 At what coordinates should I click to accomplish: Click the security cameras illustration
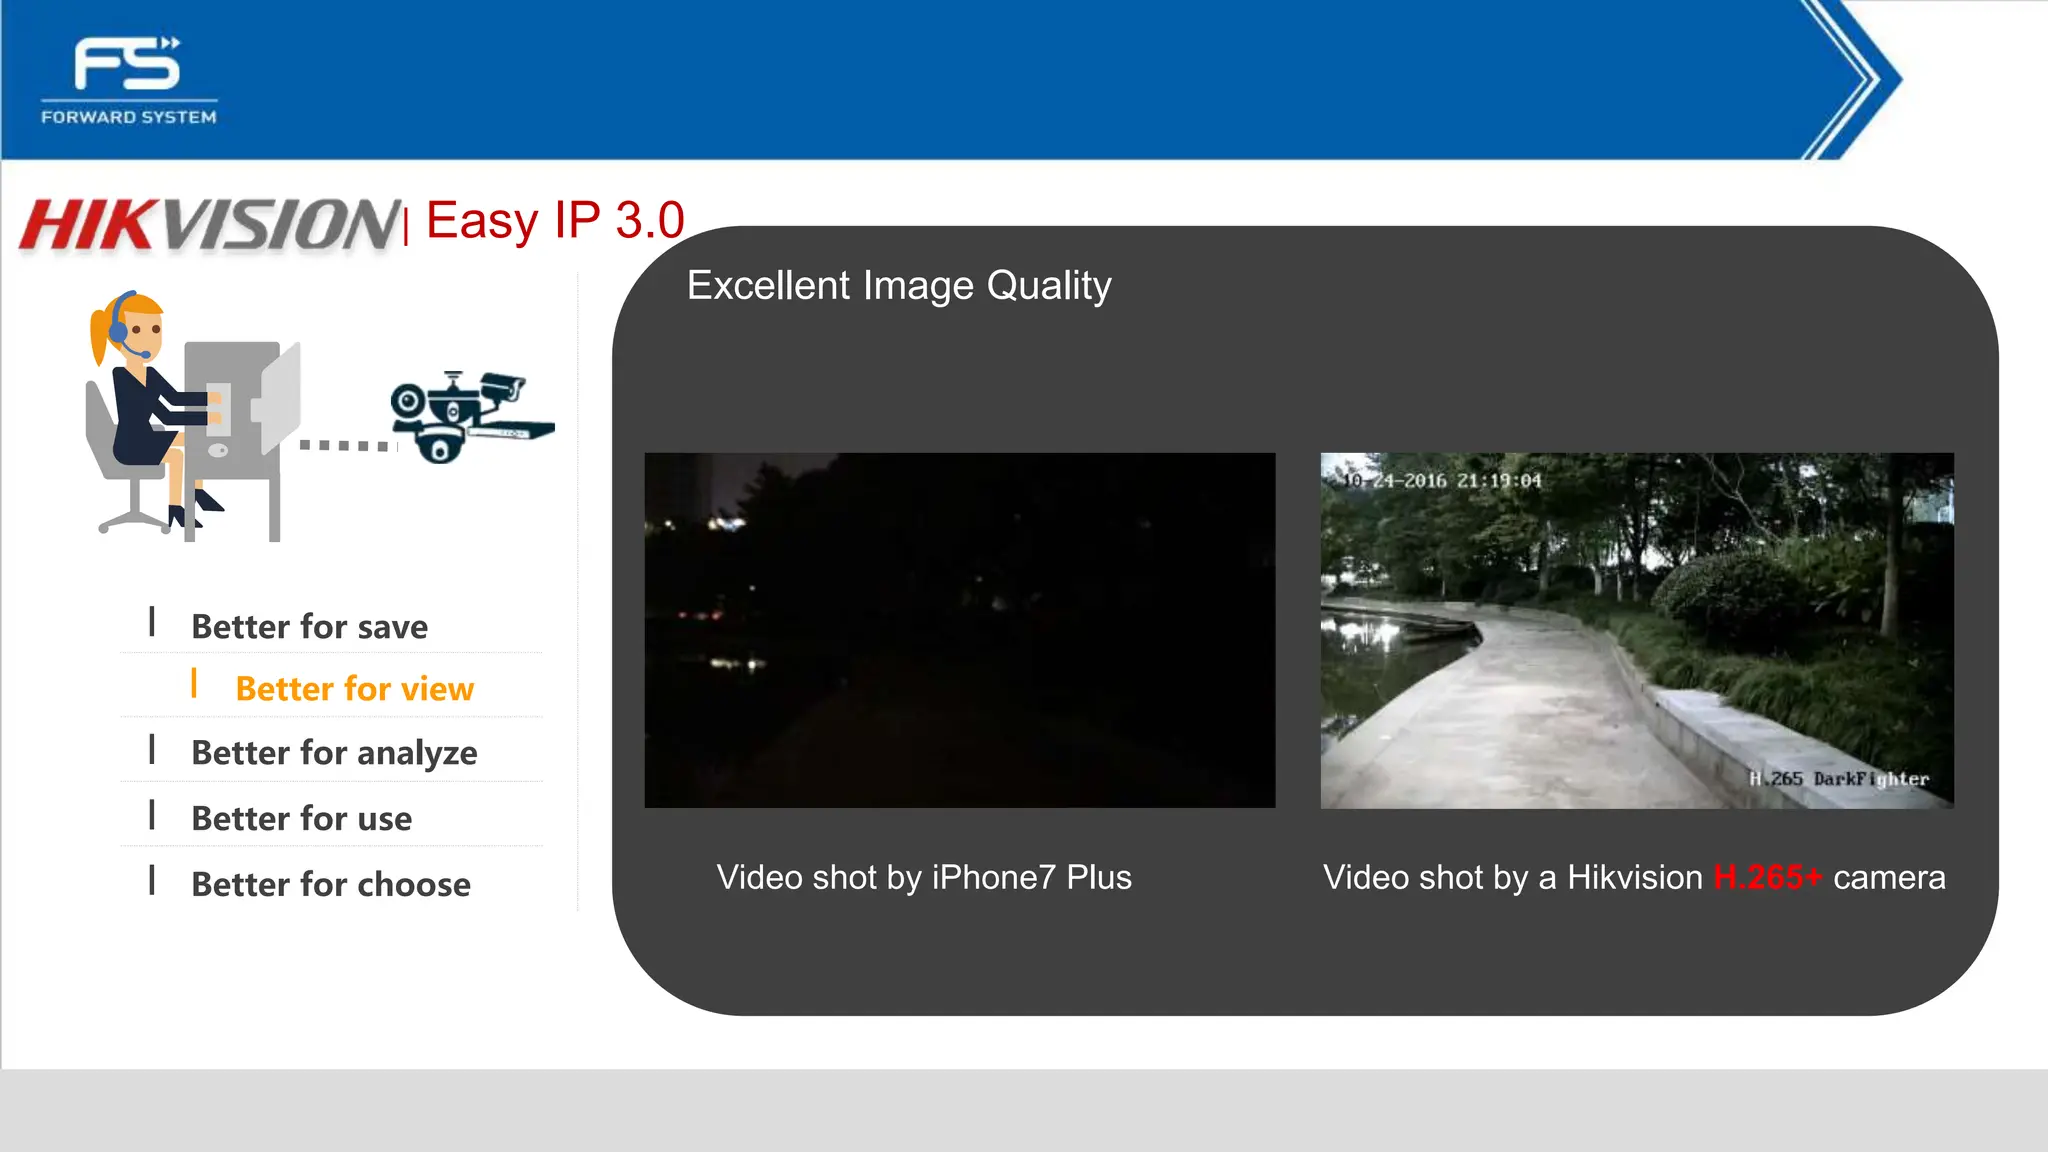click(471, 416)
